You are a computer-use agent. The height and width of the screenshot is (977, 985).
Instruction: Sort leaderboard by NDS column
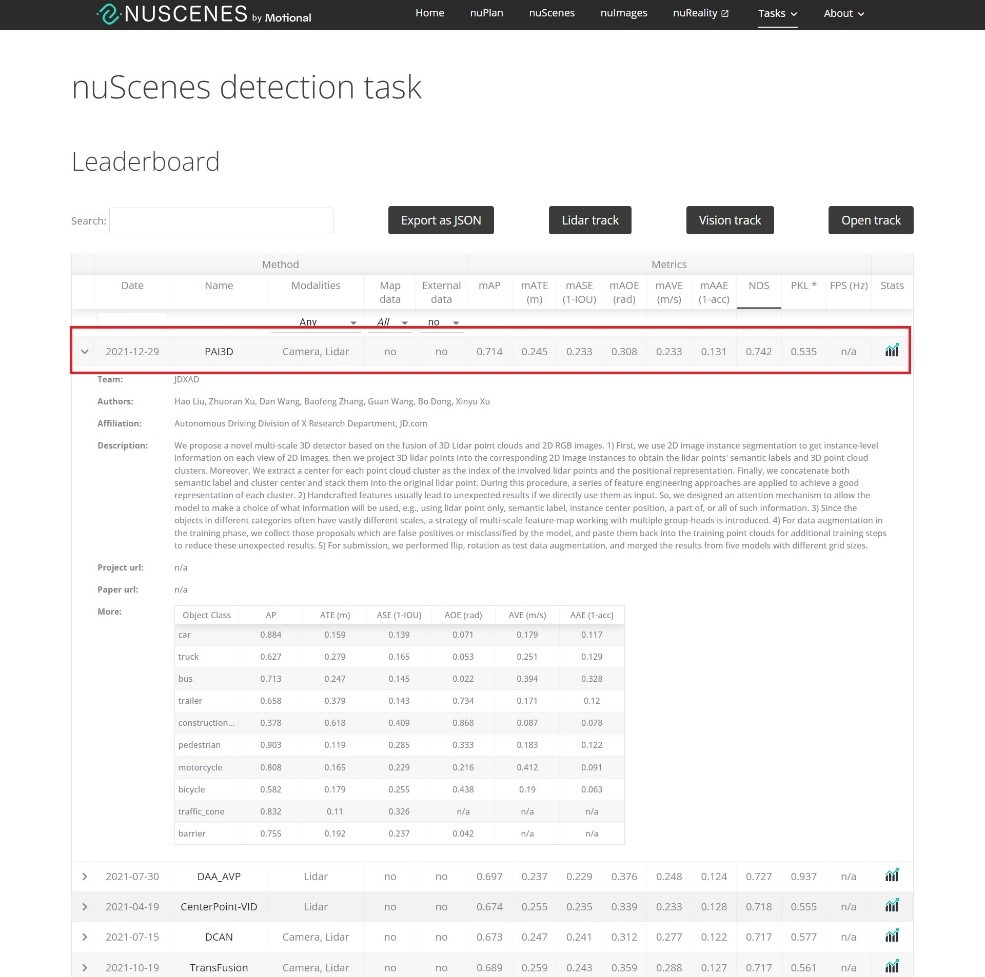[x=759, y=286]
